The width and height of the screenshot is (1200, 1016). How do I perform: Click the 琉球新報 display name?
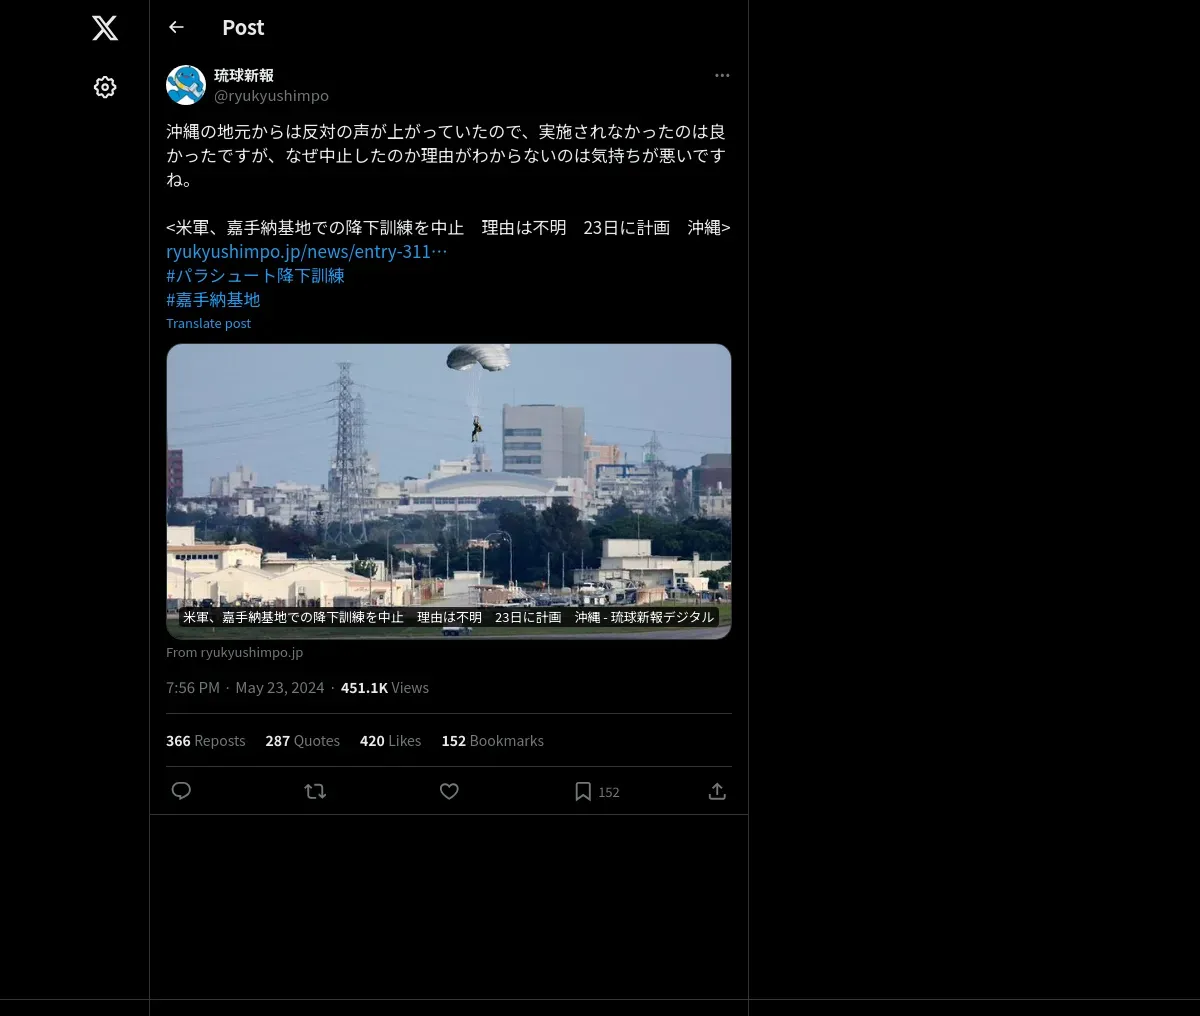click(x=244, y=75)
